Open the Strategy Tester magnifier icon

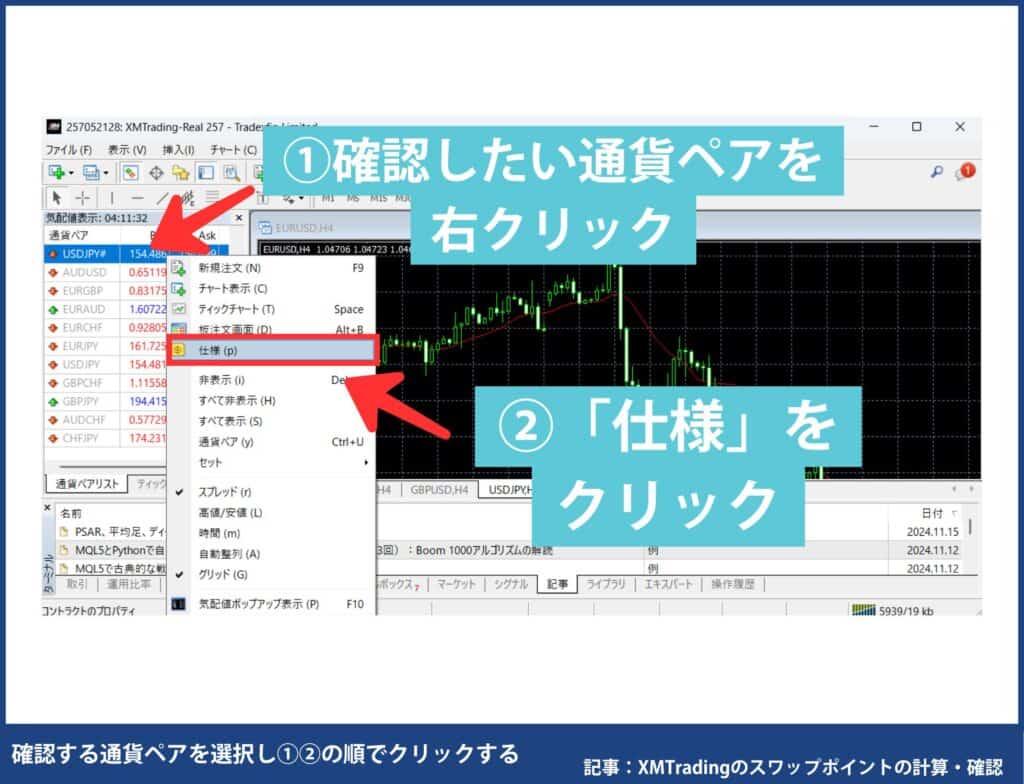[231, 172]
